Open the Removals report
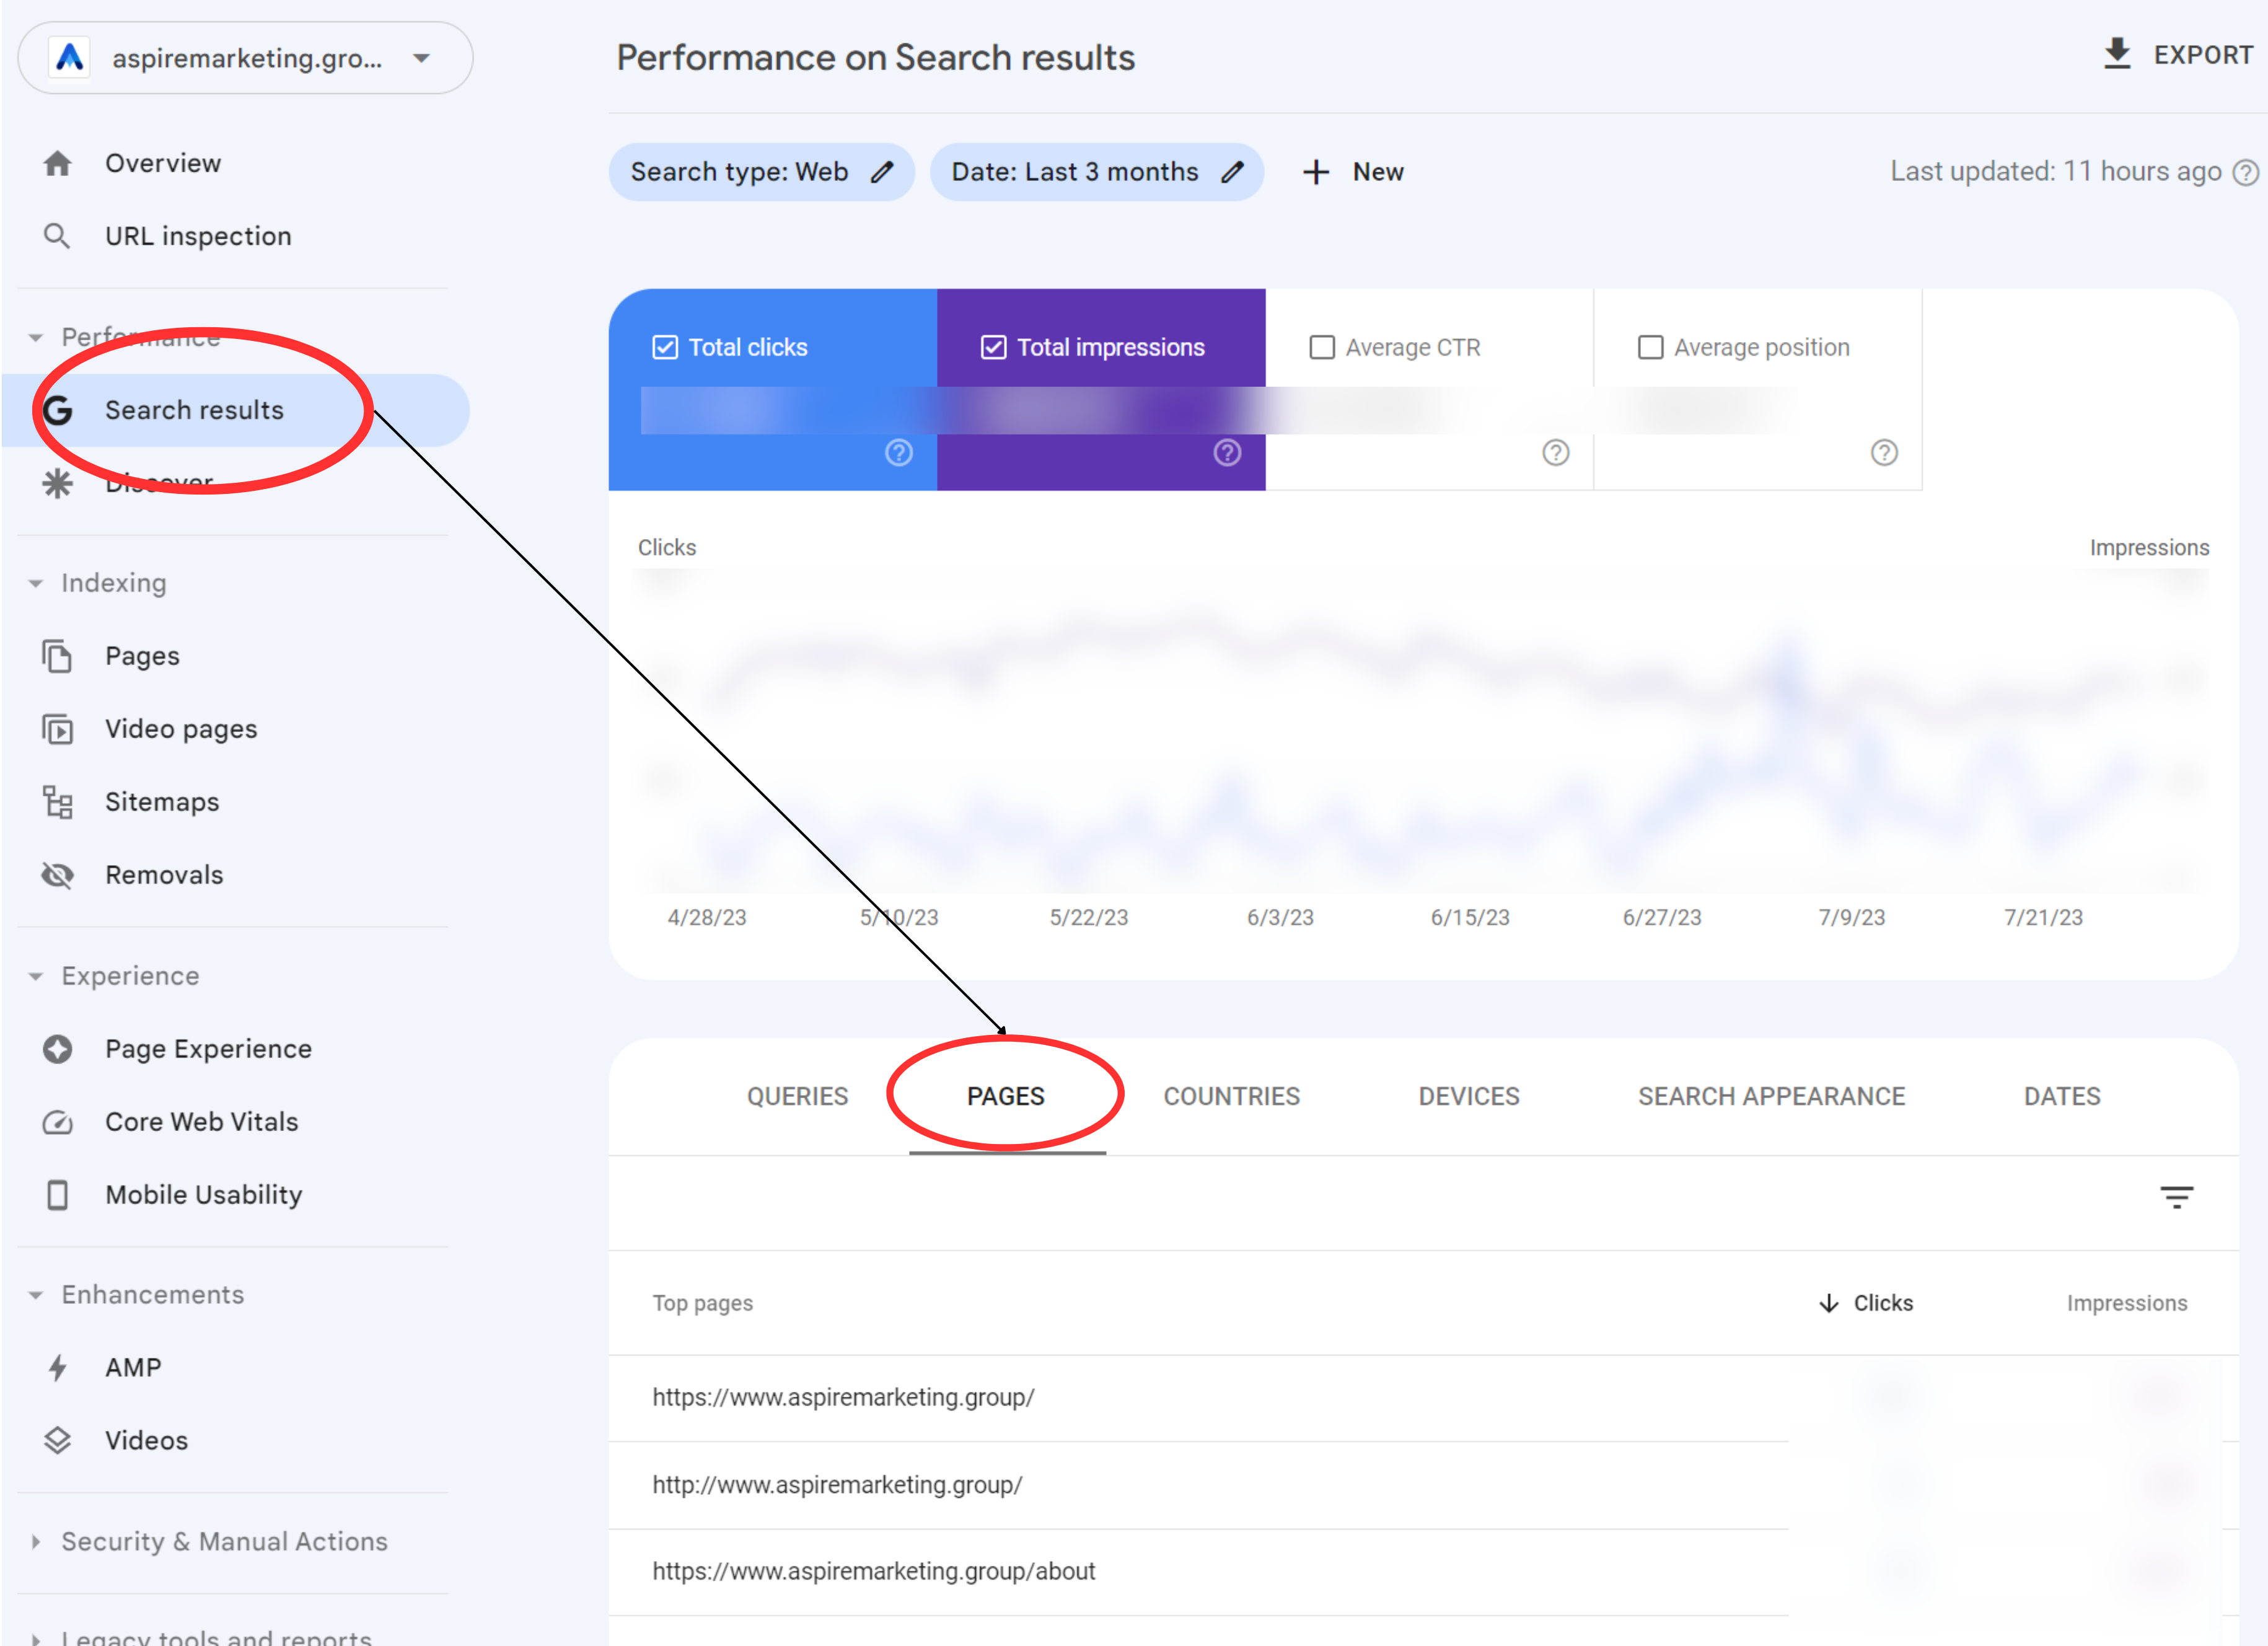 tap(164, 874)
